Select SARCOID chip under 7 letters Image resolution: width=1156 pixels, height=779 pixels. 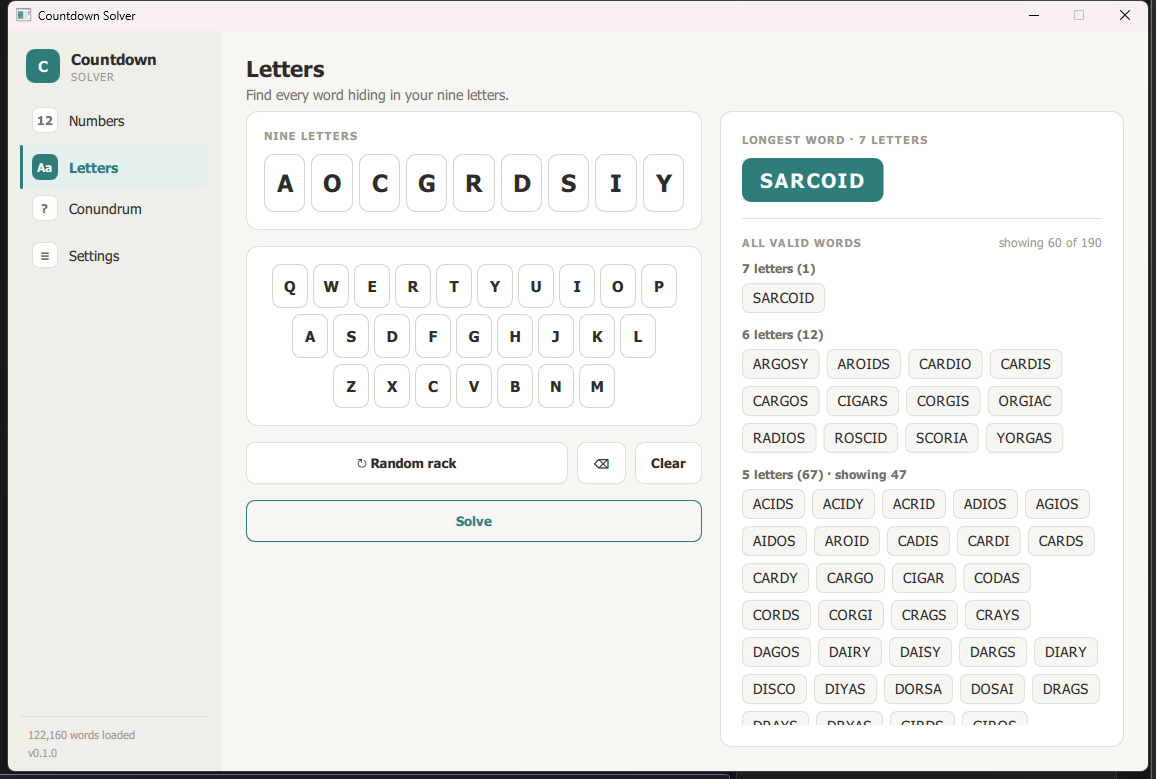pyautogui.click(x=783, y=298)
